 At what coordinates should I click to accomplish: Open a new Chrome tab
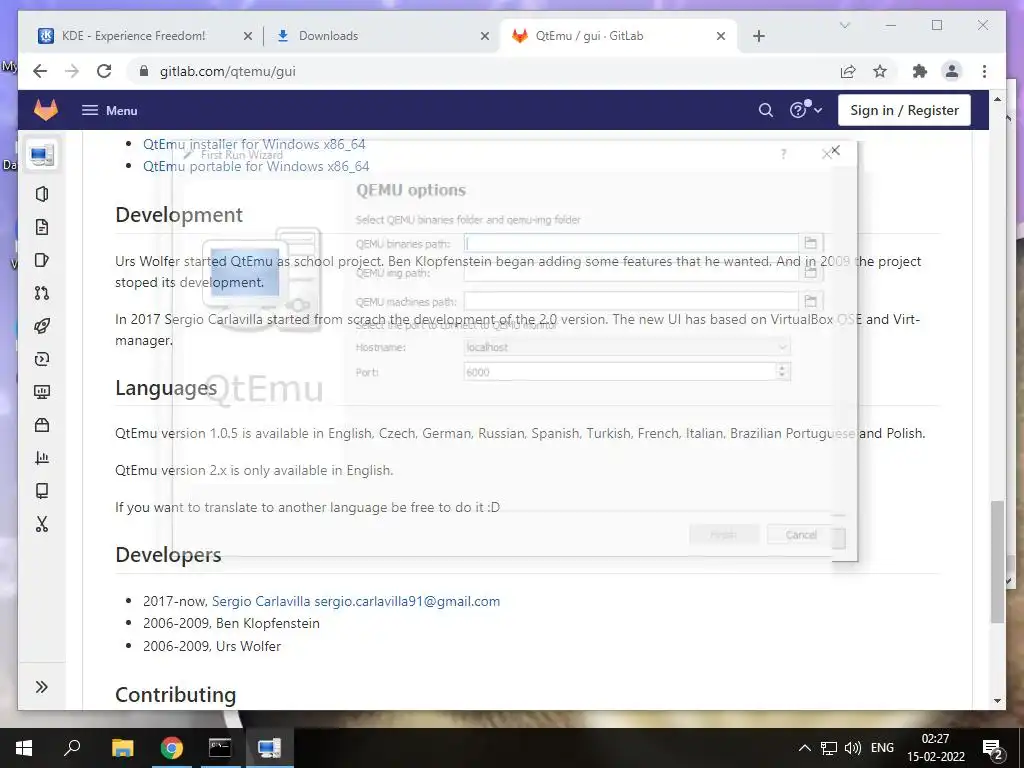pos(758,36)
